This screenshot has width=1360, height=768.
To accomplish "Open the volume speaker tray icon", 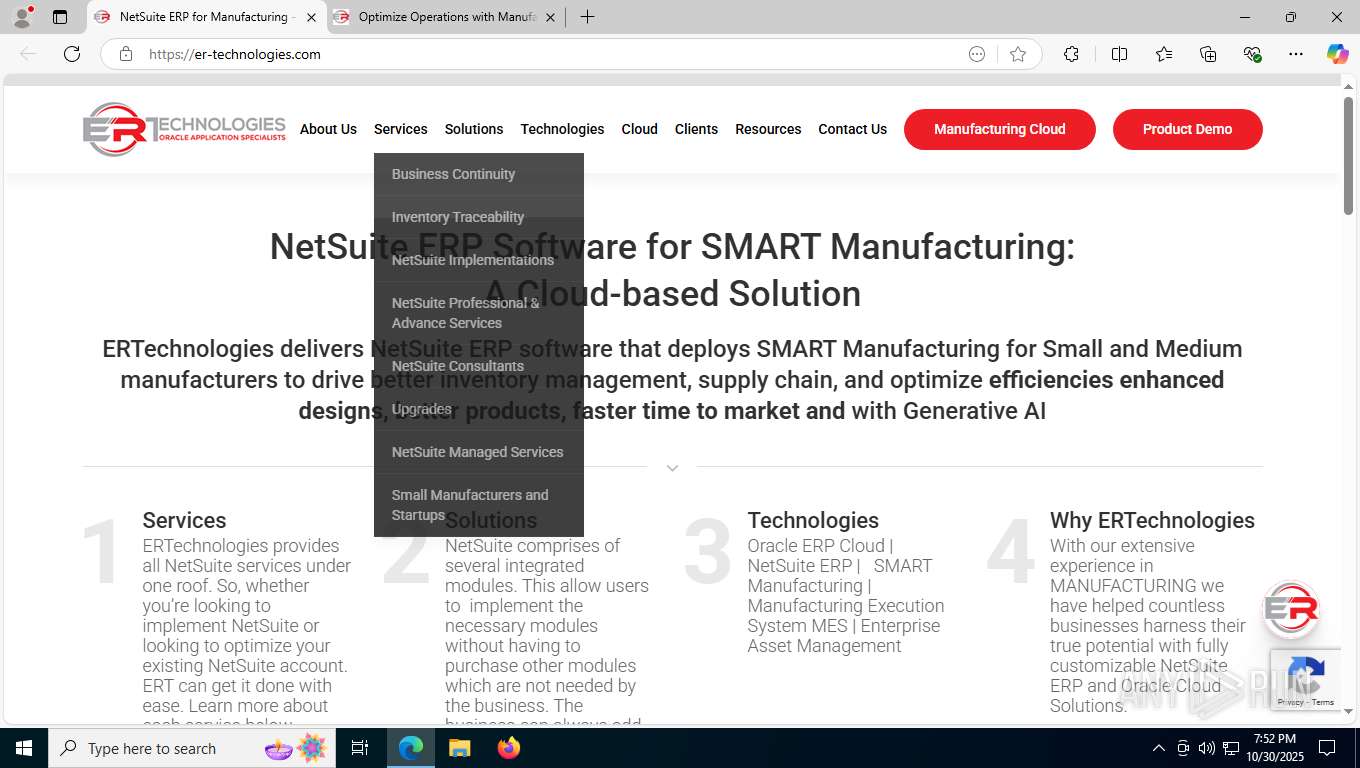I will coord(1206,748).
